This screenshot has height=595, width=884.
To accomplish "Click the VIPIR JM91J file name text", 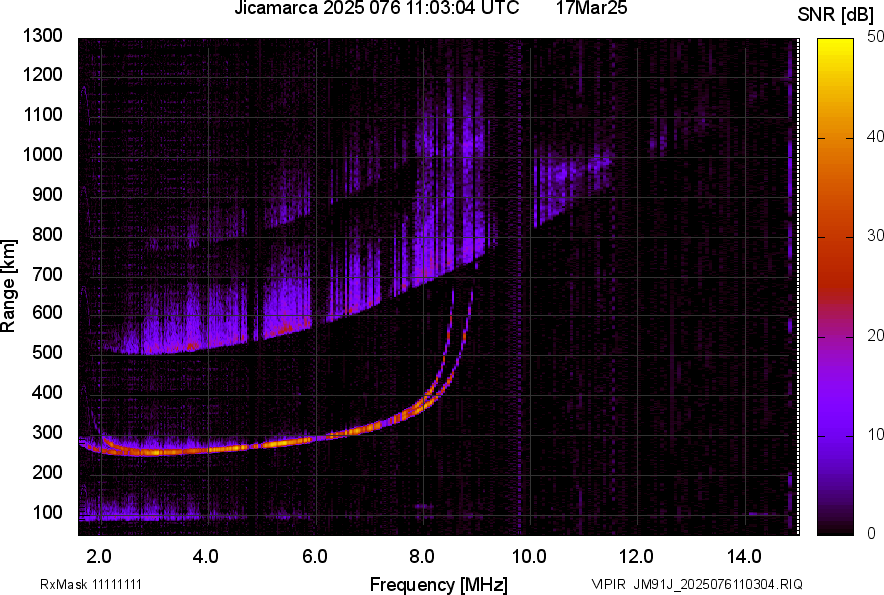I will [697, 584].
